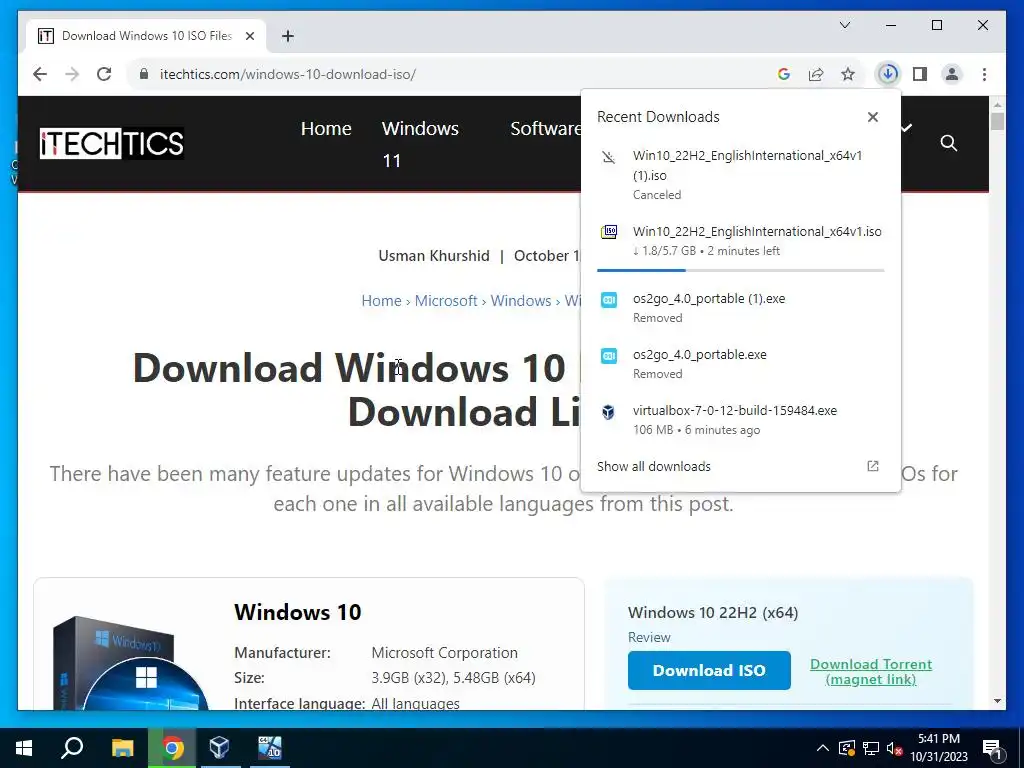Select os2go_4.0_portable.exe entry
Image resolution: width=1024 pixels, height=768 pixels.
(741, 364)
